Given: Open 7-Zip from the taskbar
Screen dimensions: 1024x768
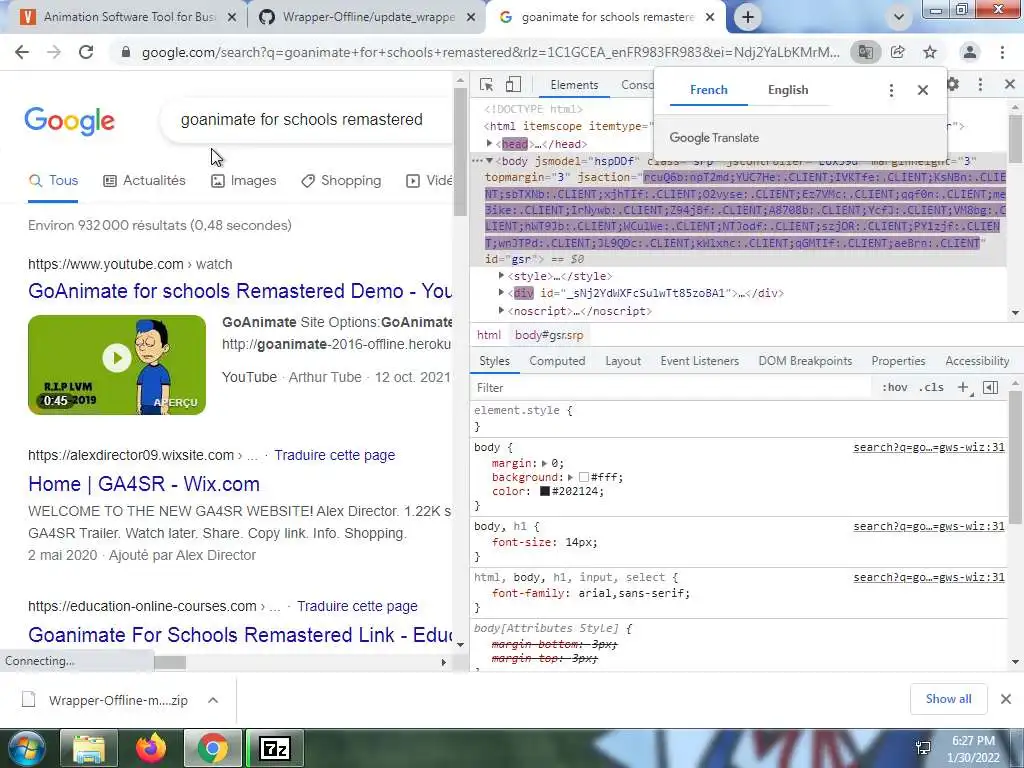Looking at the screenshot, I should pos(274,748).
